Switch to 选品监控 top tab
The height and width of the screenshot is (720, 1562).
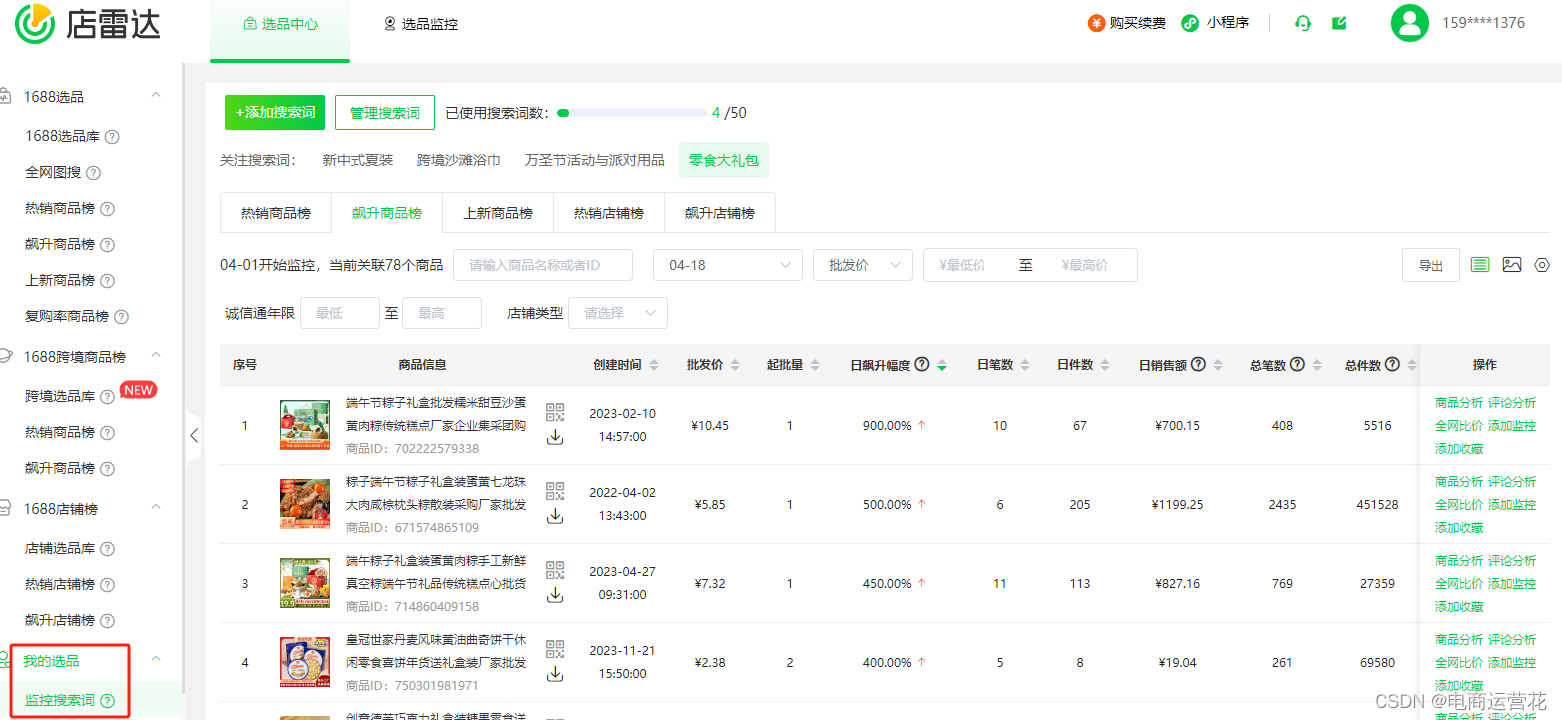pyautogui.click(x=420, y=23)
